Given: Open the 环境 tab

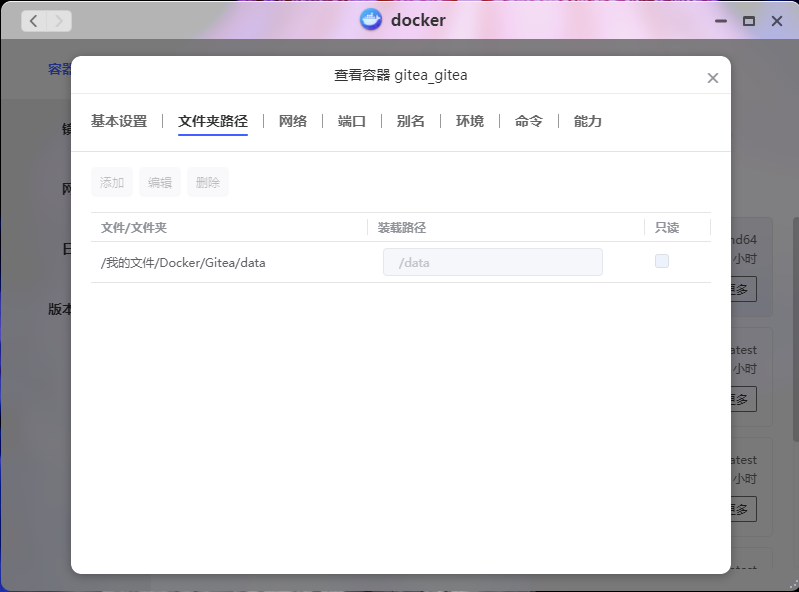Looking at the screenshot, I should point(470,121).
